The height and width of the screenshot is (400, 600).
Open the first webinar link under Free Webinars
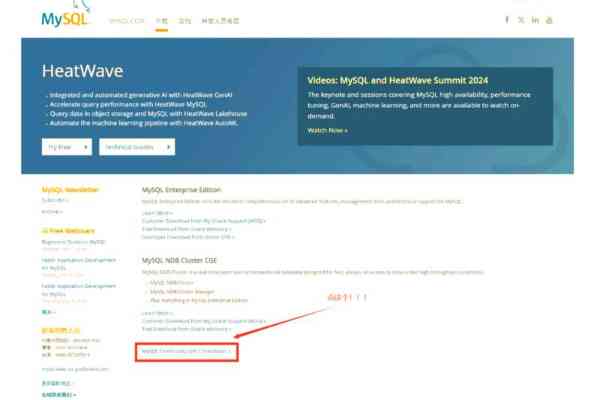[x=73, y=242]
